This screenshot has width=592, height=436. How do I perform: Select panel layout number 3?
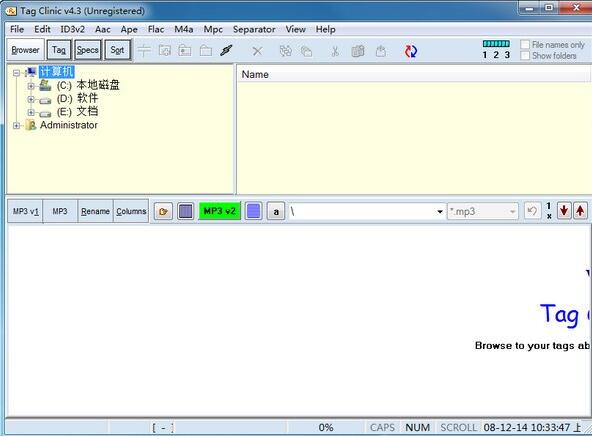pos(507,55)
